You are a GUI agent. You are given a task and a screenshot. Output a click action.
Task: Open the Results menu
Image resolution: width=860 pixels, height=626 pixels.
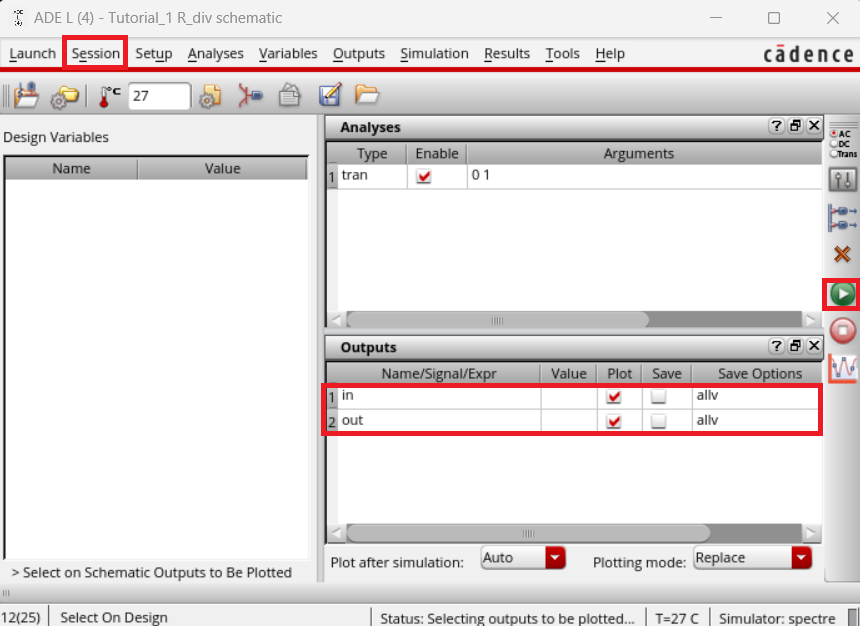pos(507,54)
